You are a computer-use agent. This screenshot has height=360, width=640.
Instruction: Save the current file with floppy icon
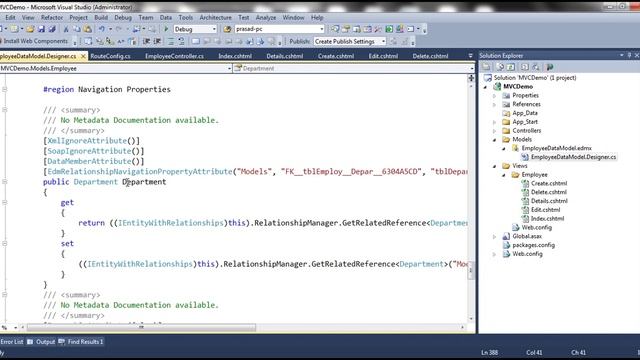pyautogui.click(x=41, y=29)
